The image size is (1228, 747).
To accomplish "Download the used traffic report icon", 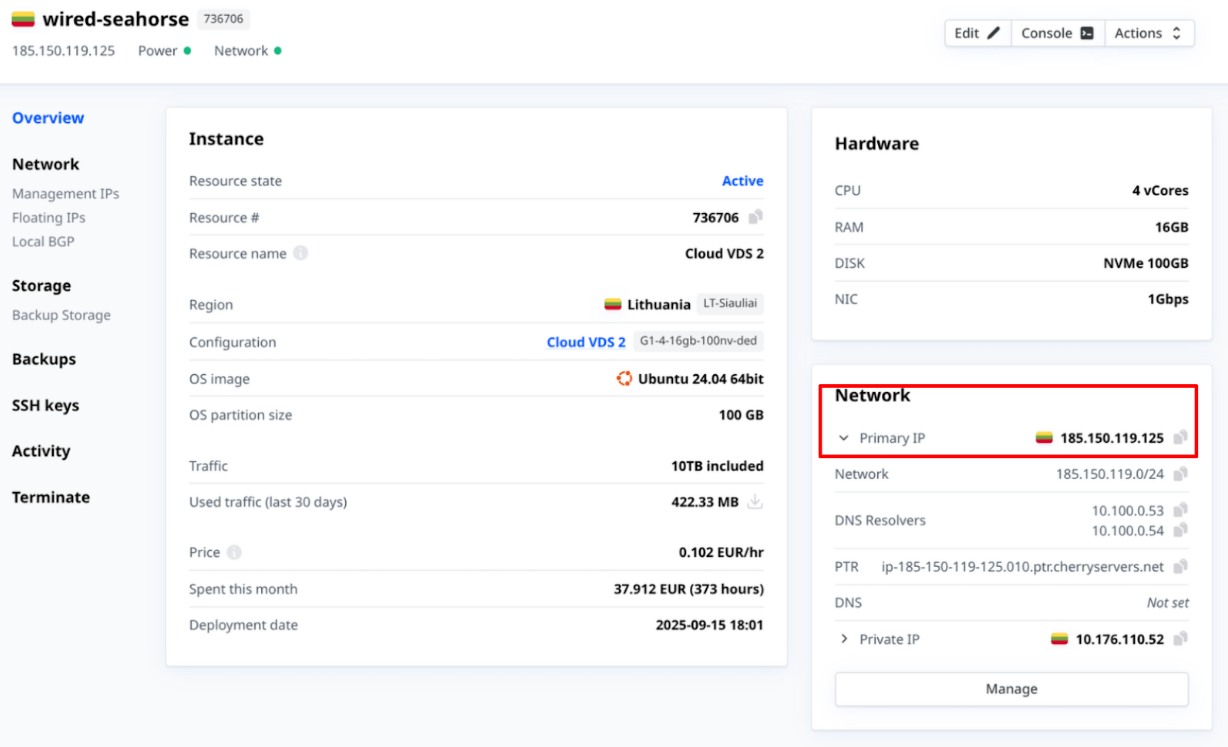I will click(x=755, y=502).
